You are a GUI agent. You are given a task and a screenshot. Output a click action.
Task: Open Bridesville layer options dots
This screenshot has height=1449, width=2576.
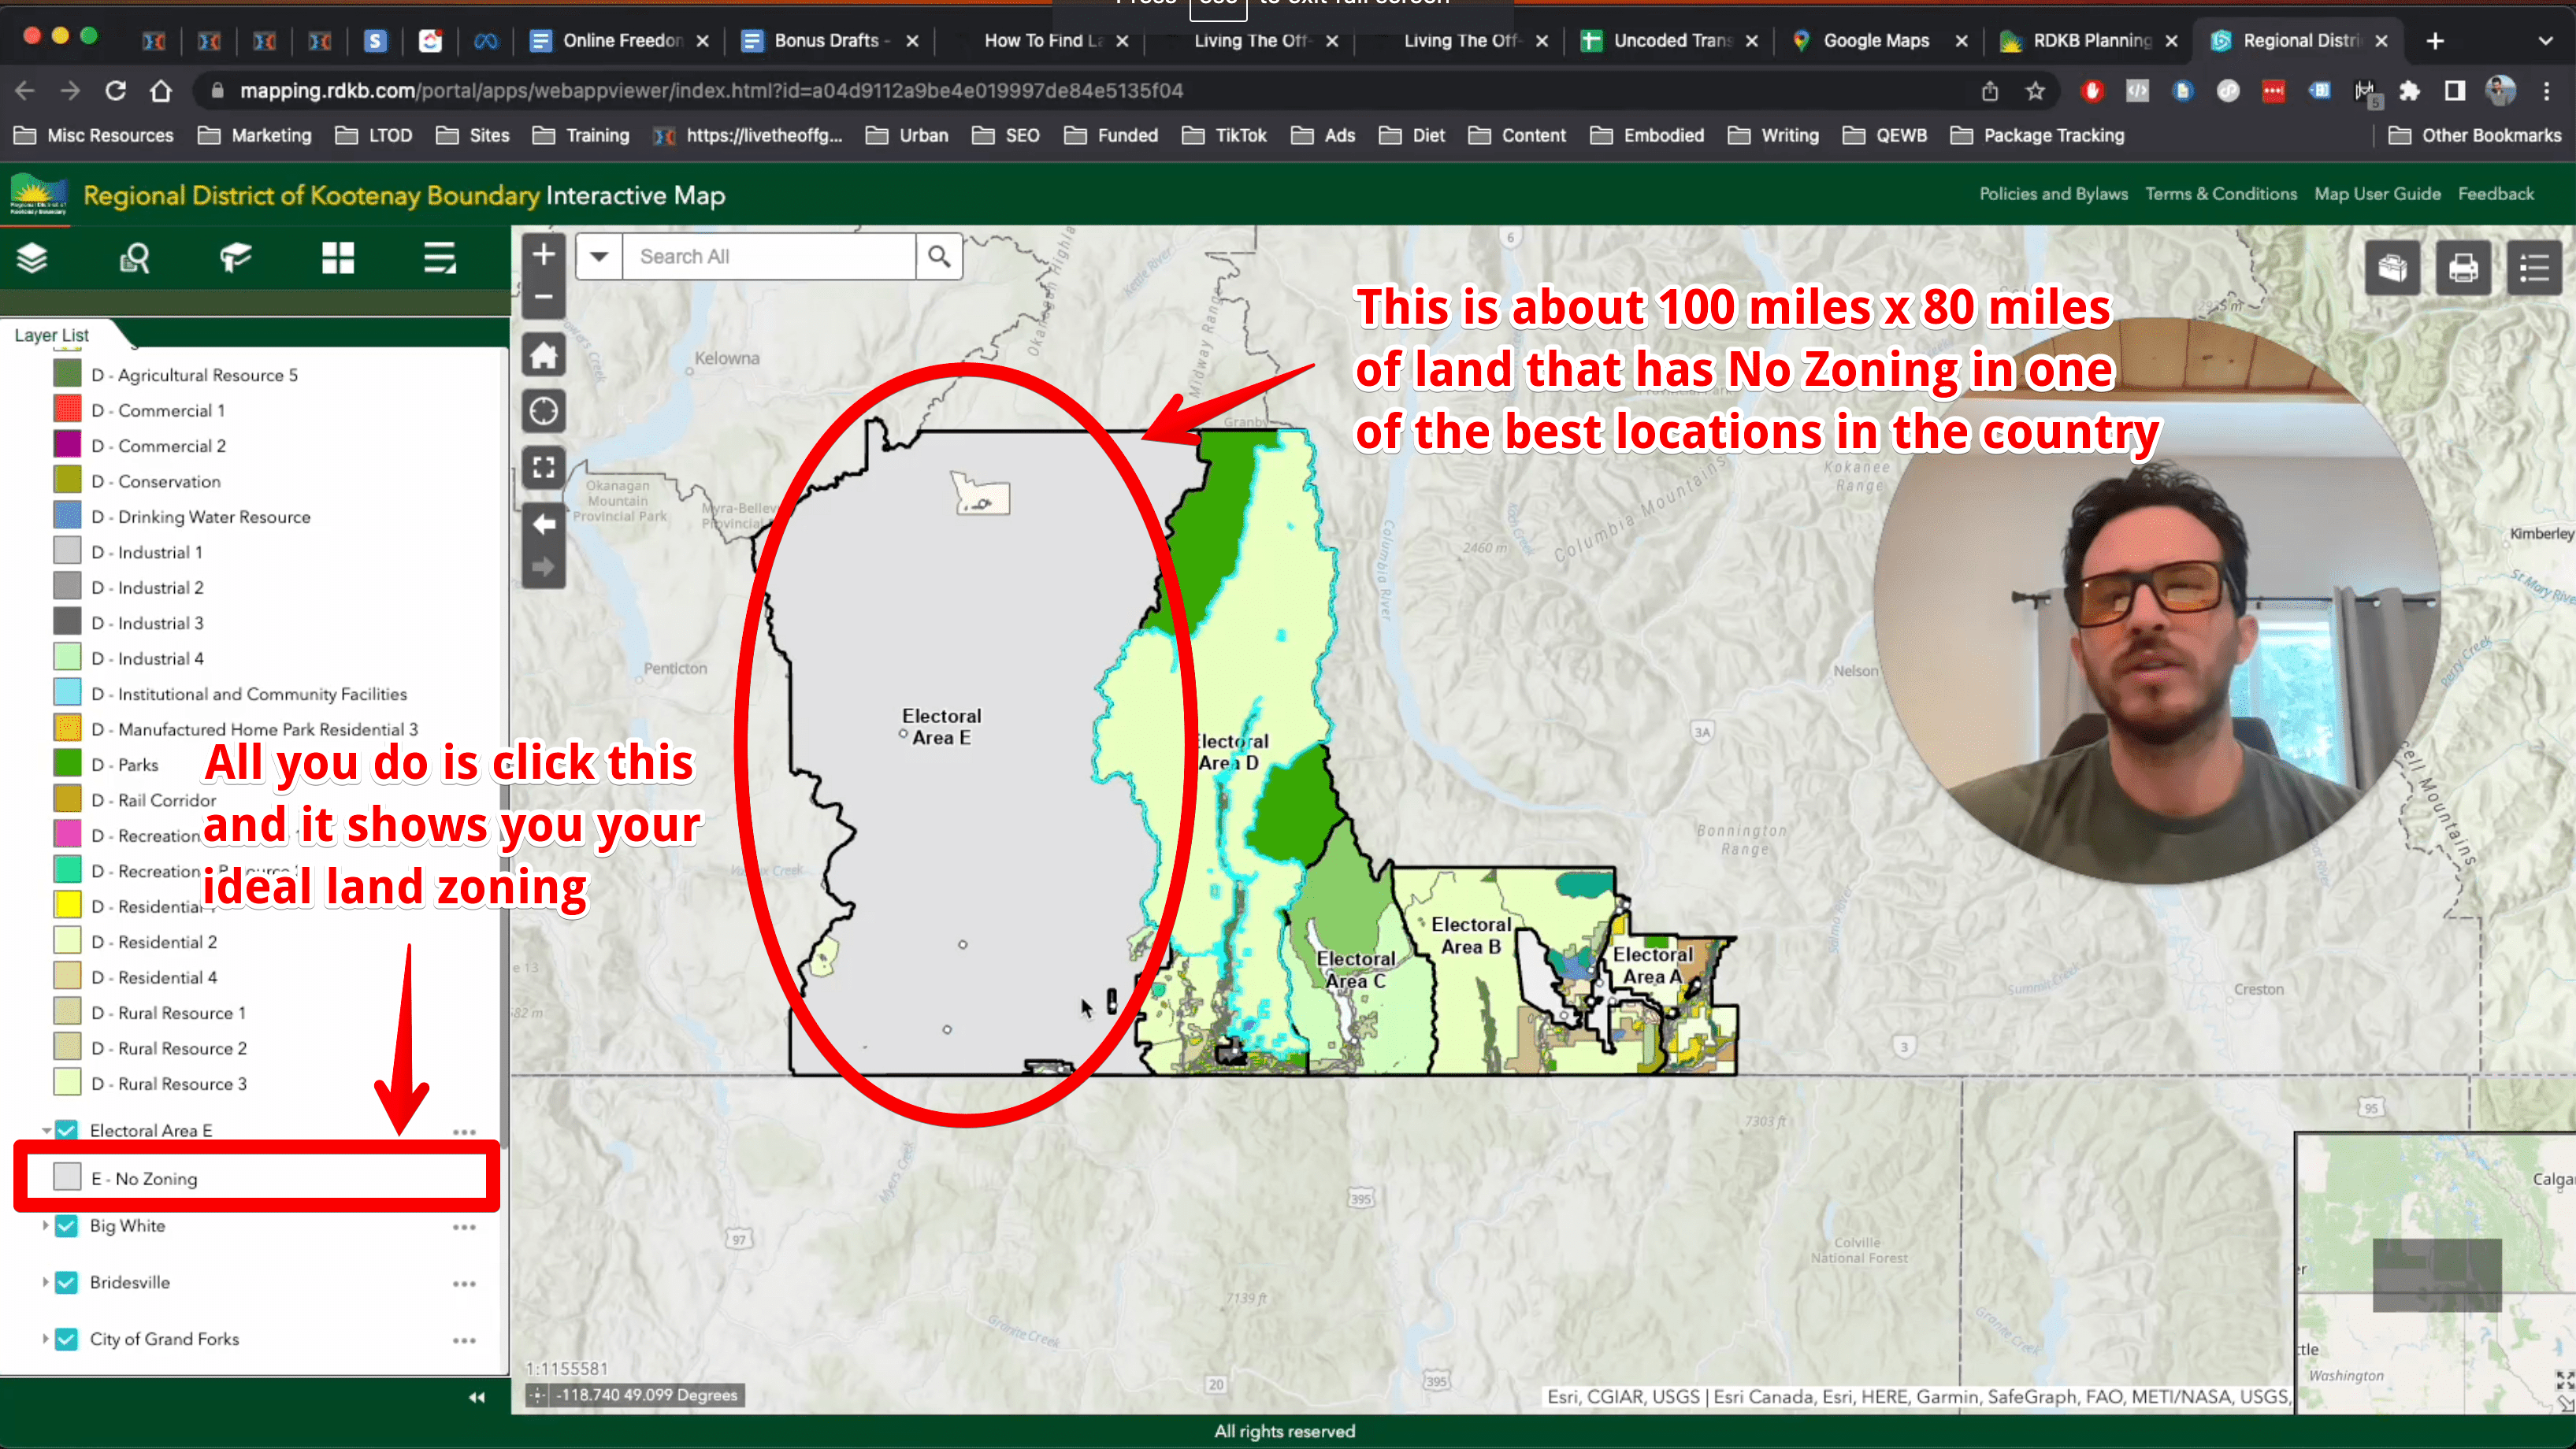pos(464,1284)
